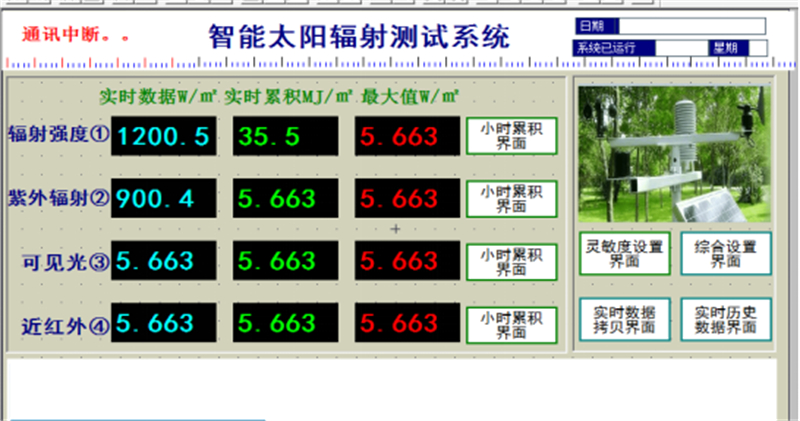Click the 实时数据W/㎡ column header
The width and height of the screenshot is (800, 421).
(158, 96)
